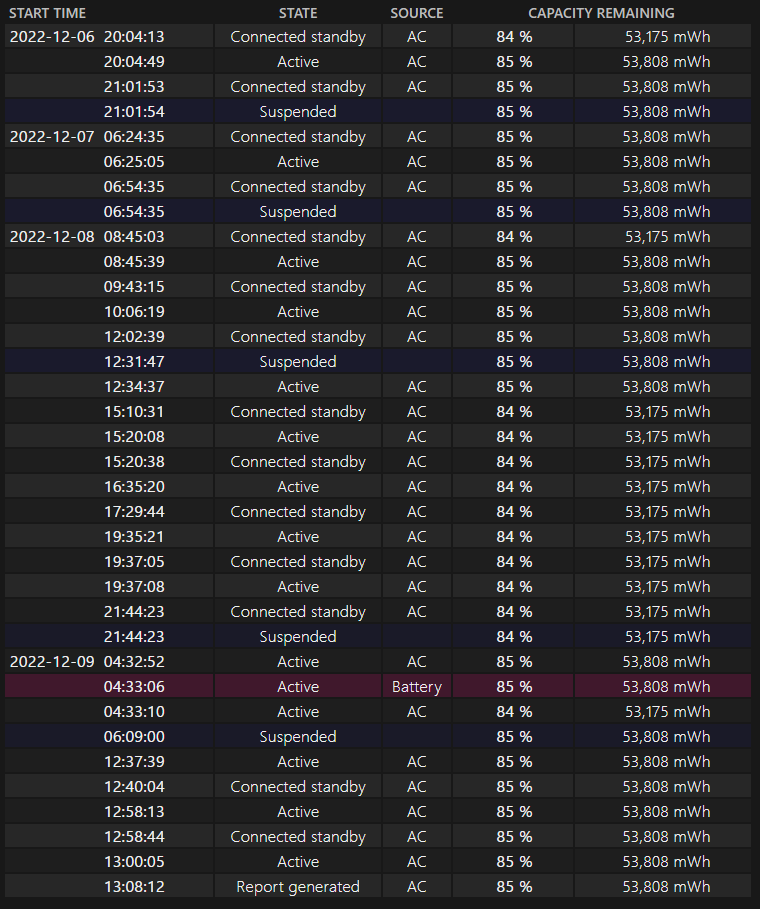
Task: Click 53,808 mWh in the 04:33:06 row
Action: (666, 686)
